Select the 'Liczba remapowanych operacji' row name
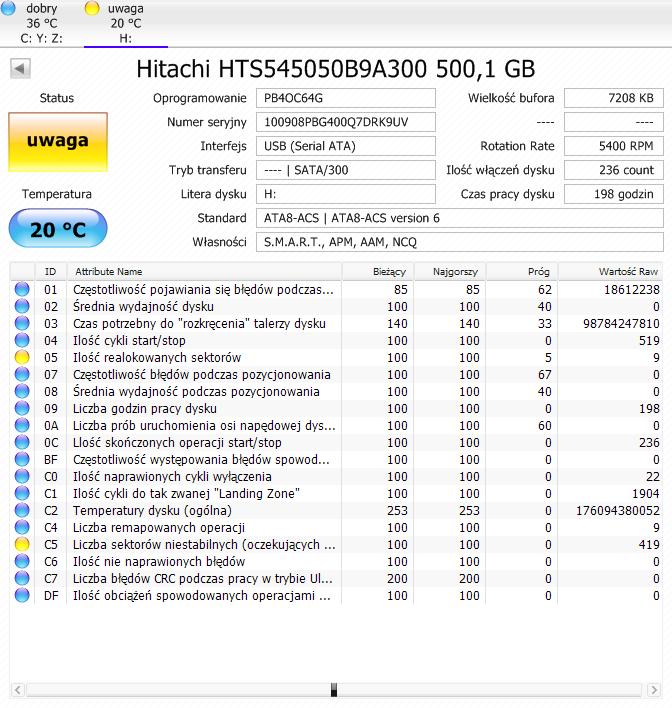Screen dimensions: 672x708 [x=159, y=528]
